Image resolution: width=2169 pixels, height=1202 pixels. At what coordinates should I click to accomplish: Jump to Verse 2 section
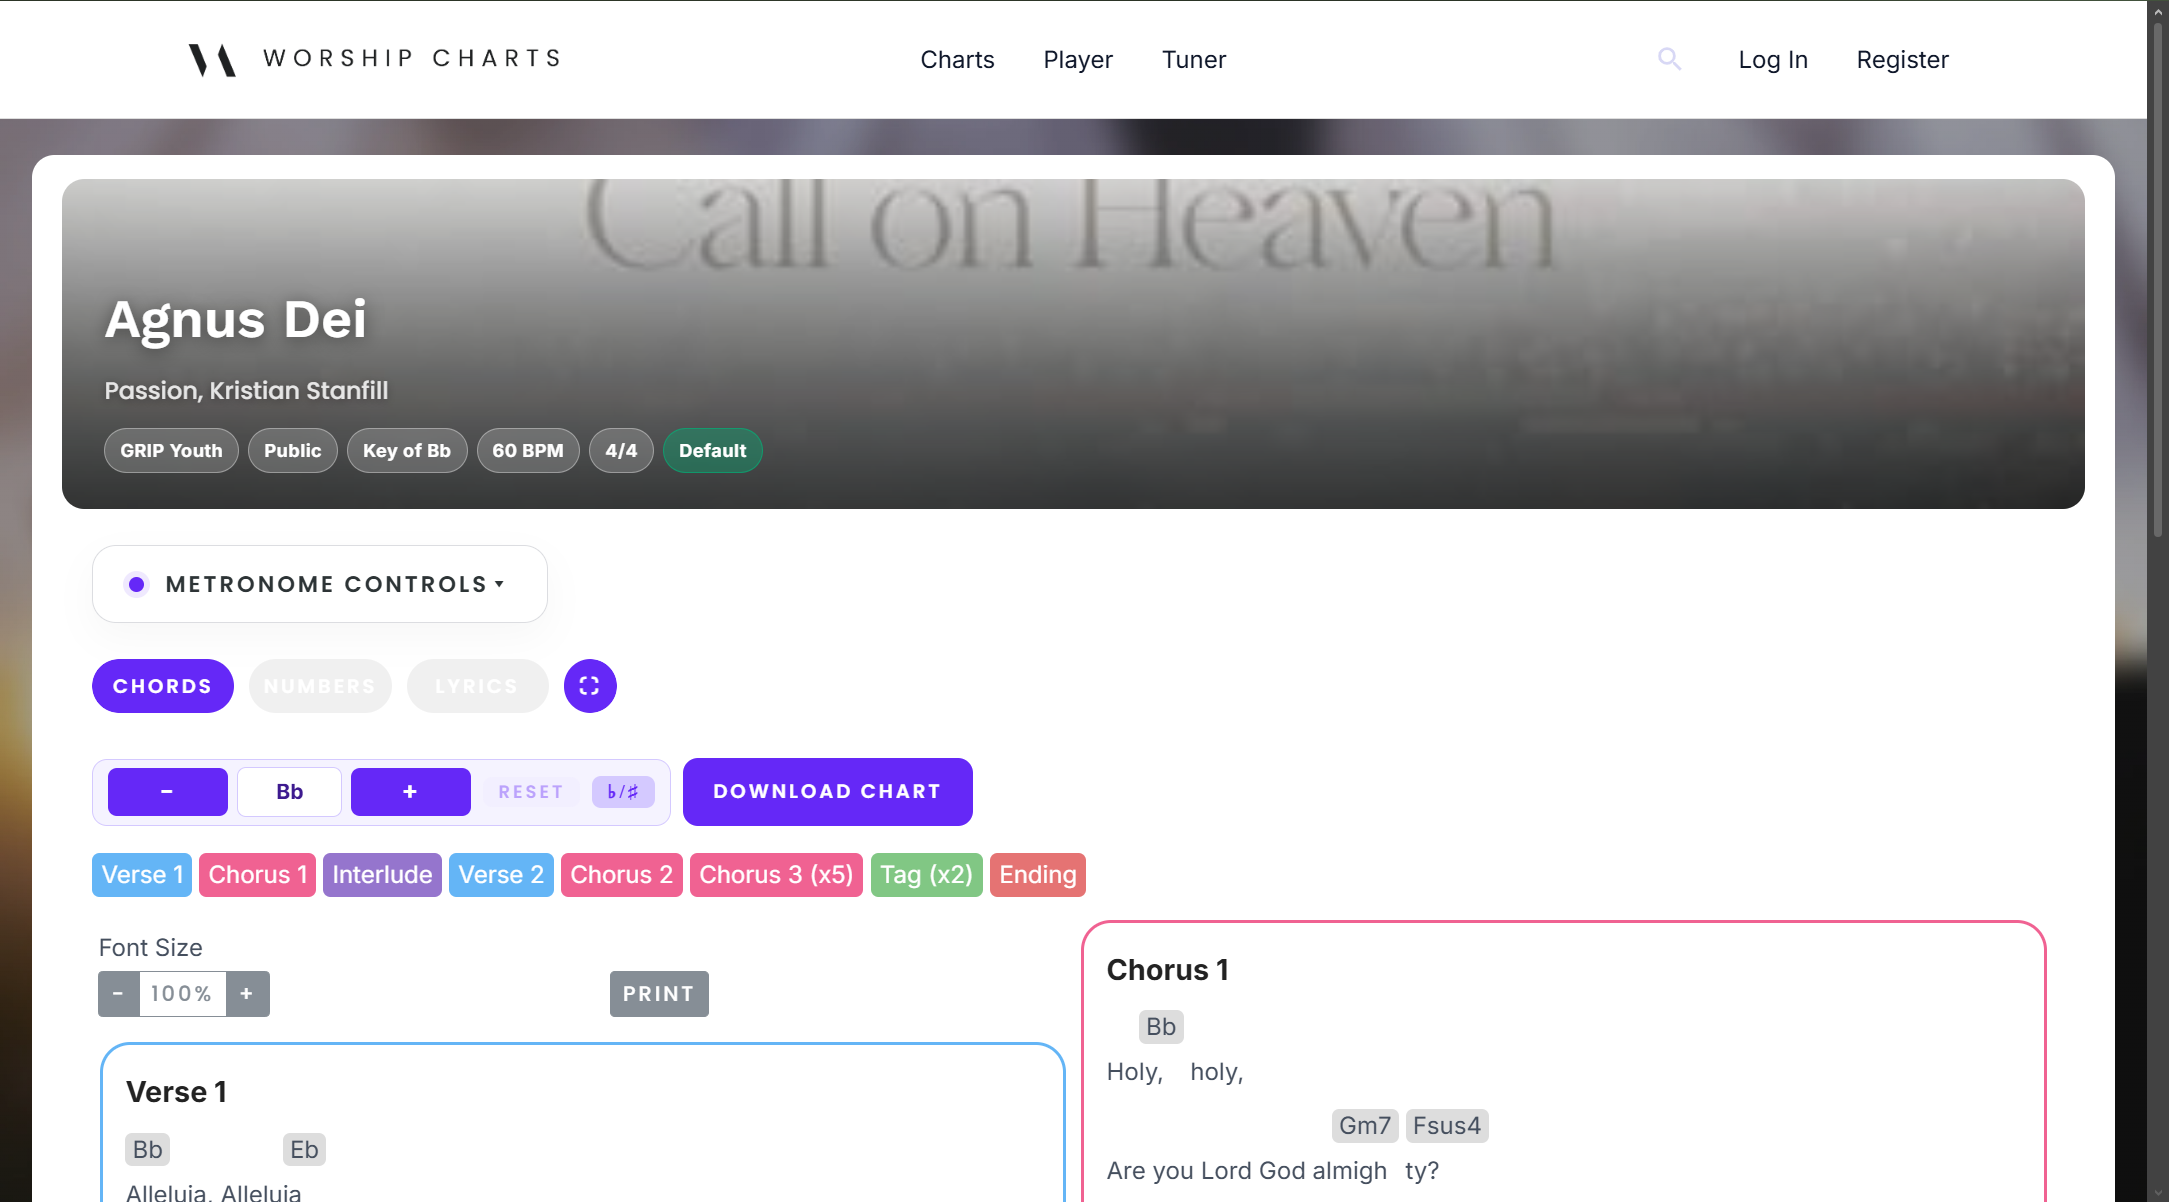click(501, 875)
